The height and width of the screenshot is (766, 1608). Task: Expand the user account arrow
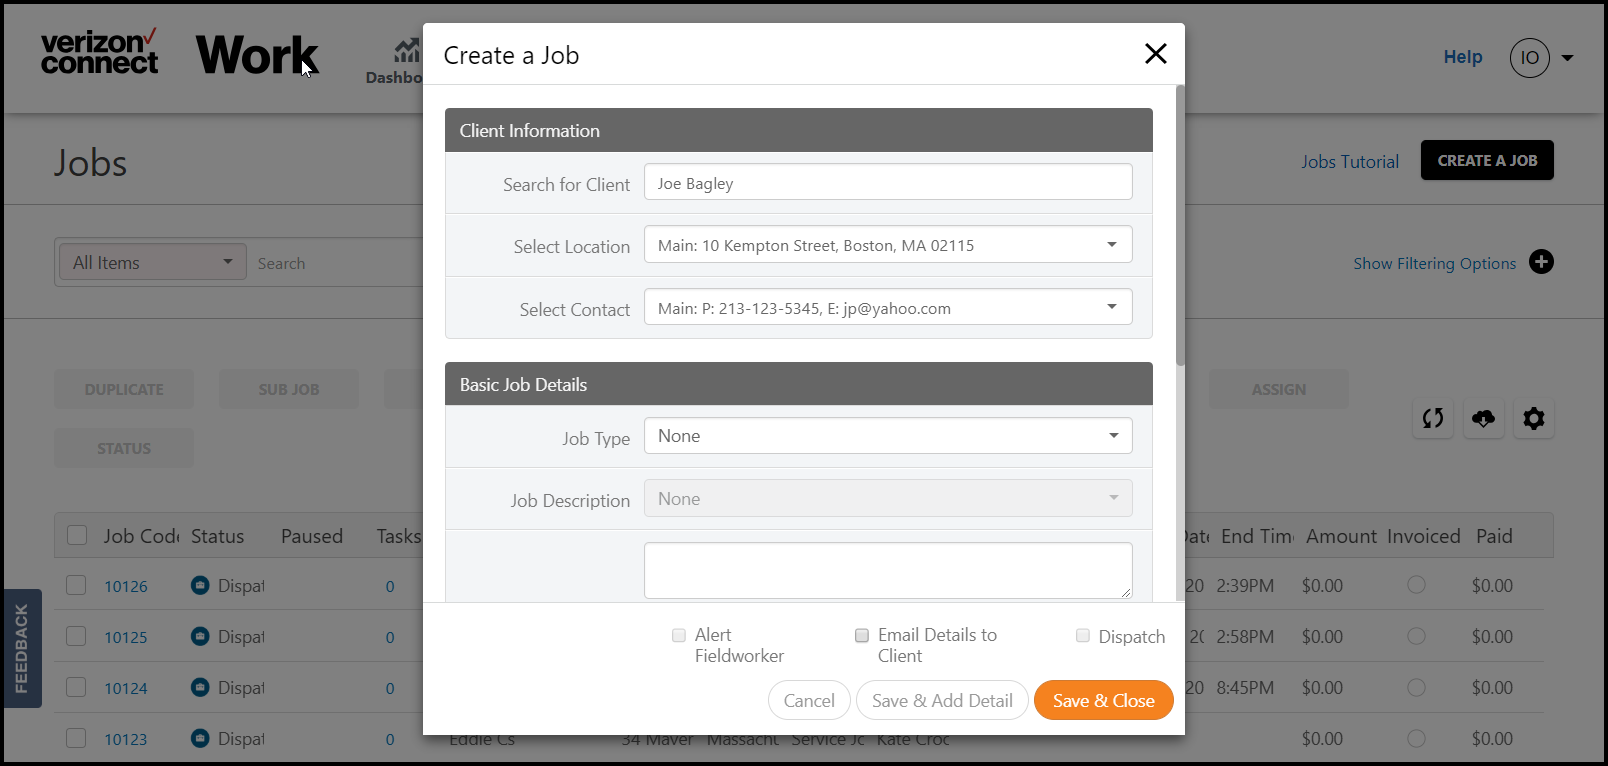[1567, 58]
